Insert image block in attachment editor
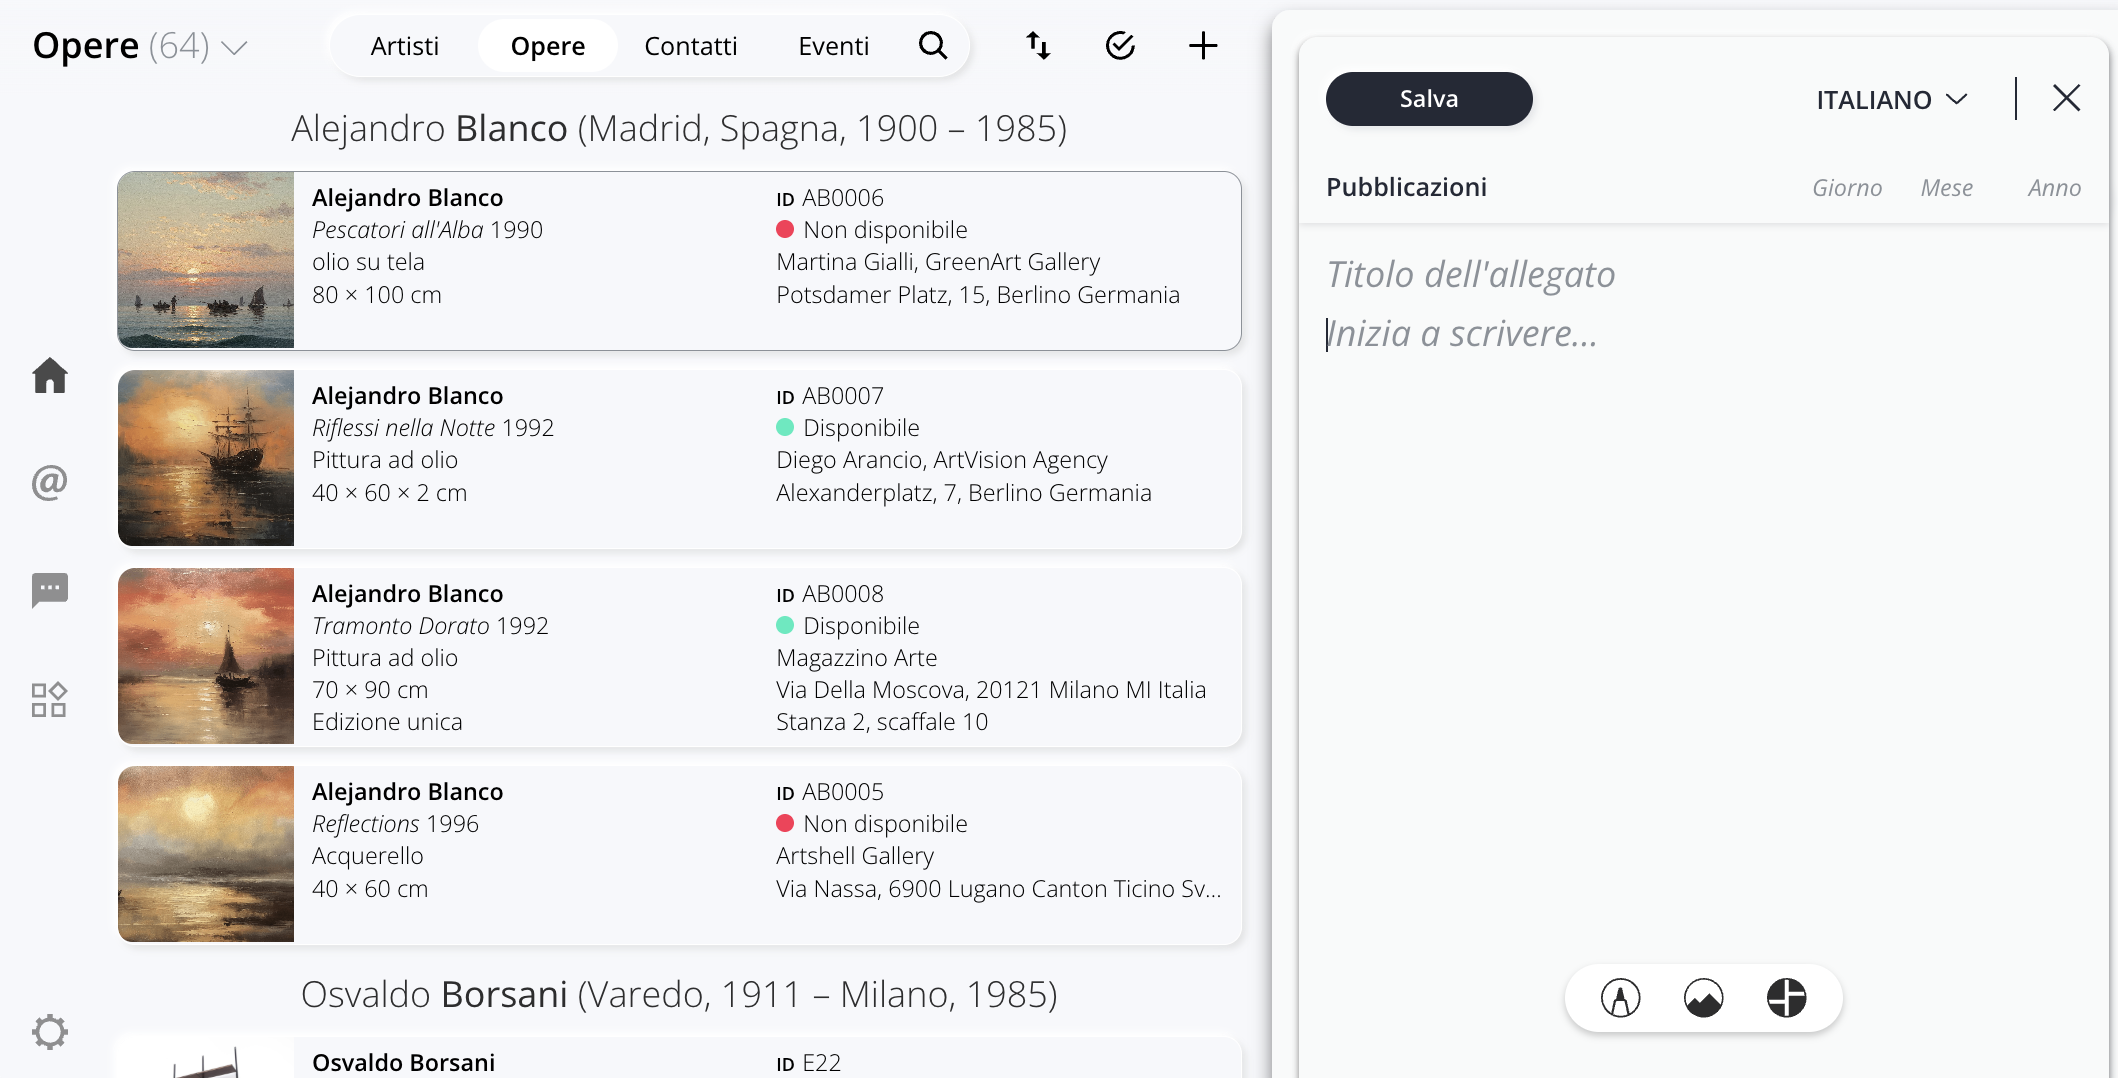 pyautogui.click(x=1703, y=997)
